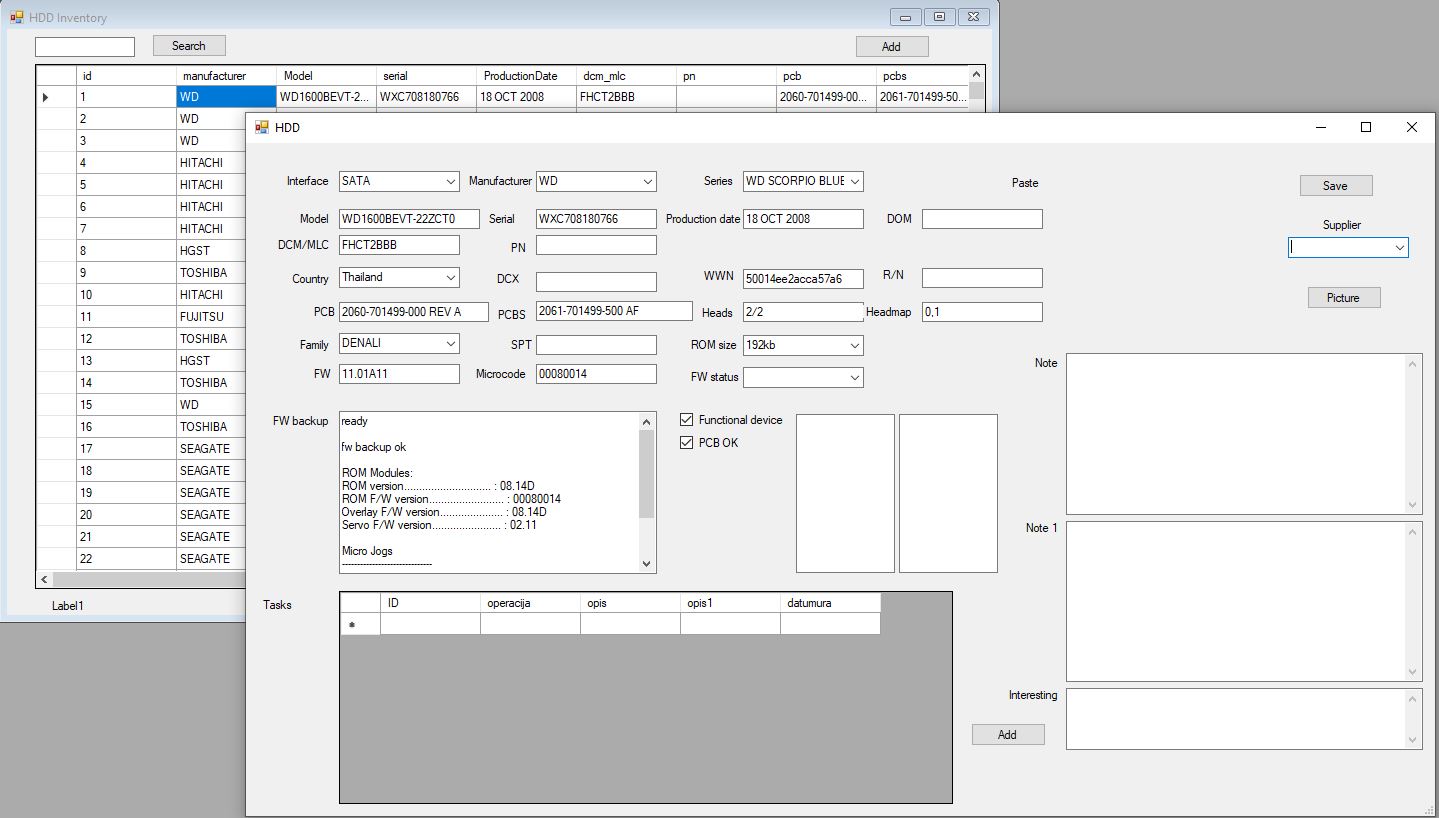Click the Production date field
This screenshot has width=1439, height=818.
pos(803,218)
